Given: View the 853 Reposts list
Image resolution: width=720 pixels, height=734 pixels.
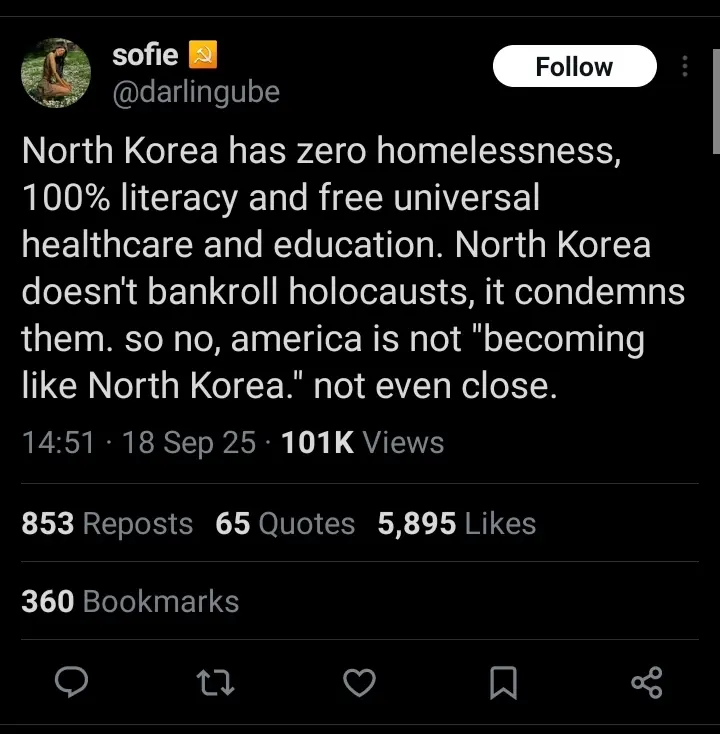Looking at the screenshot, I should tap(107, 523).
